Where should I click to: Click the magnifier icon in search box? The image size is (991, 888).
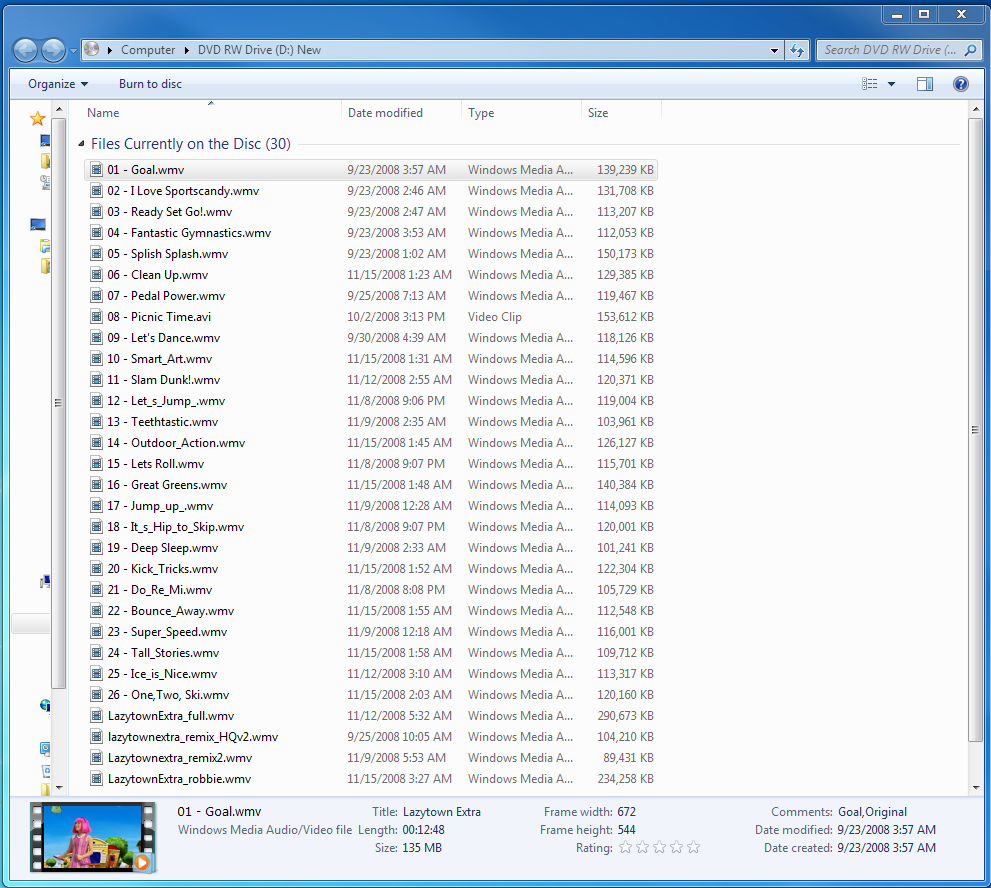[x=971, y=50]
